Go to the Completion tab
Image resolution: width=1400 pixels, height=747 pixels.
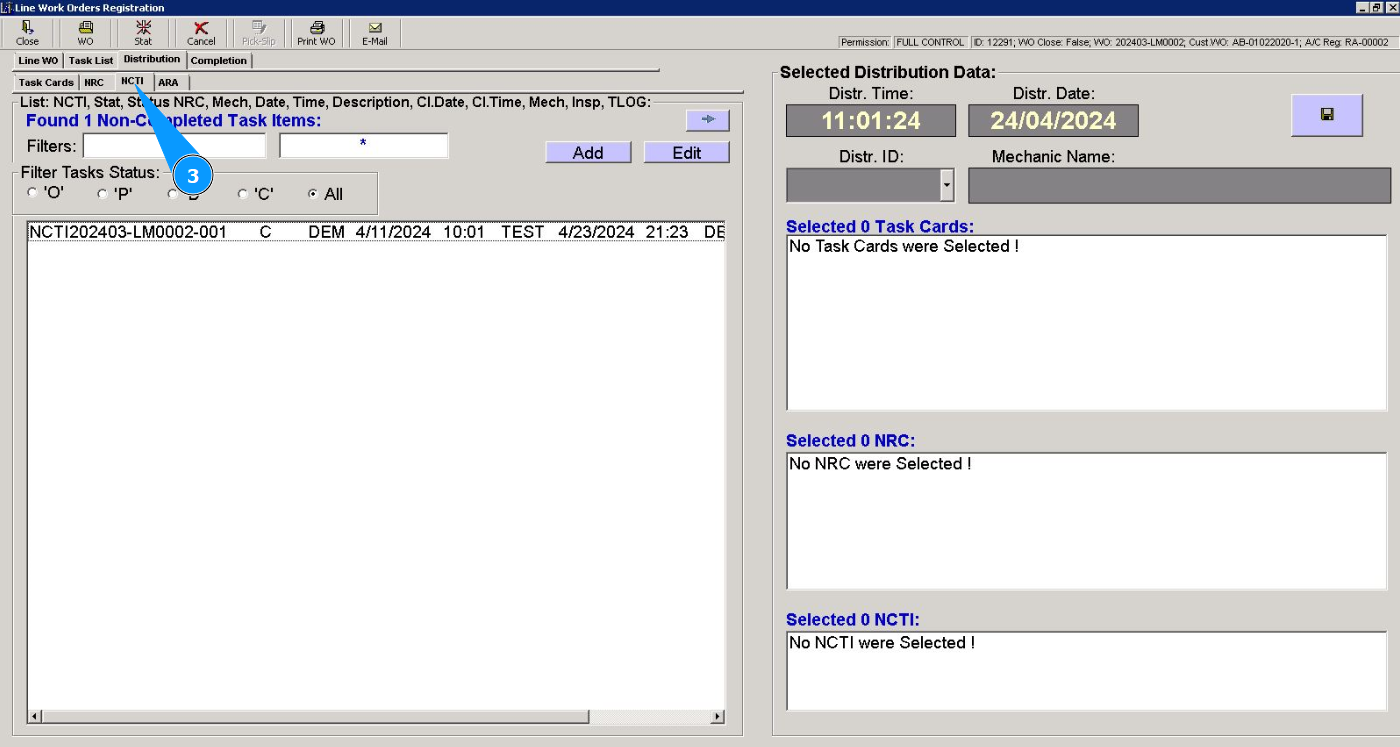(x=219, y=61)
